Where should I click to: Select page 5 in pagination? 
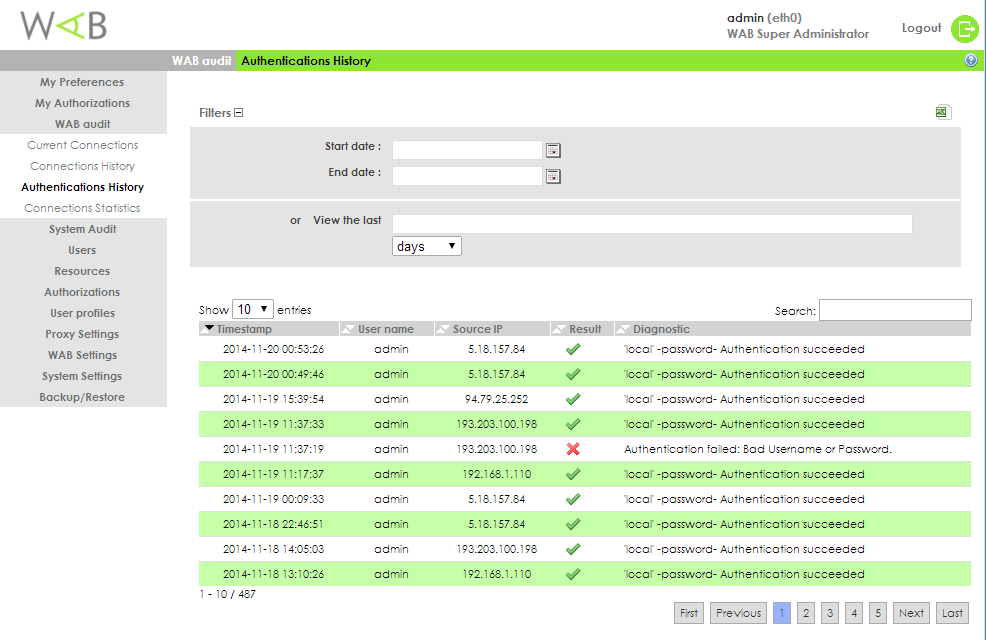[x=878, y=613]
